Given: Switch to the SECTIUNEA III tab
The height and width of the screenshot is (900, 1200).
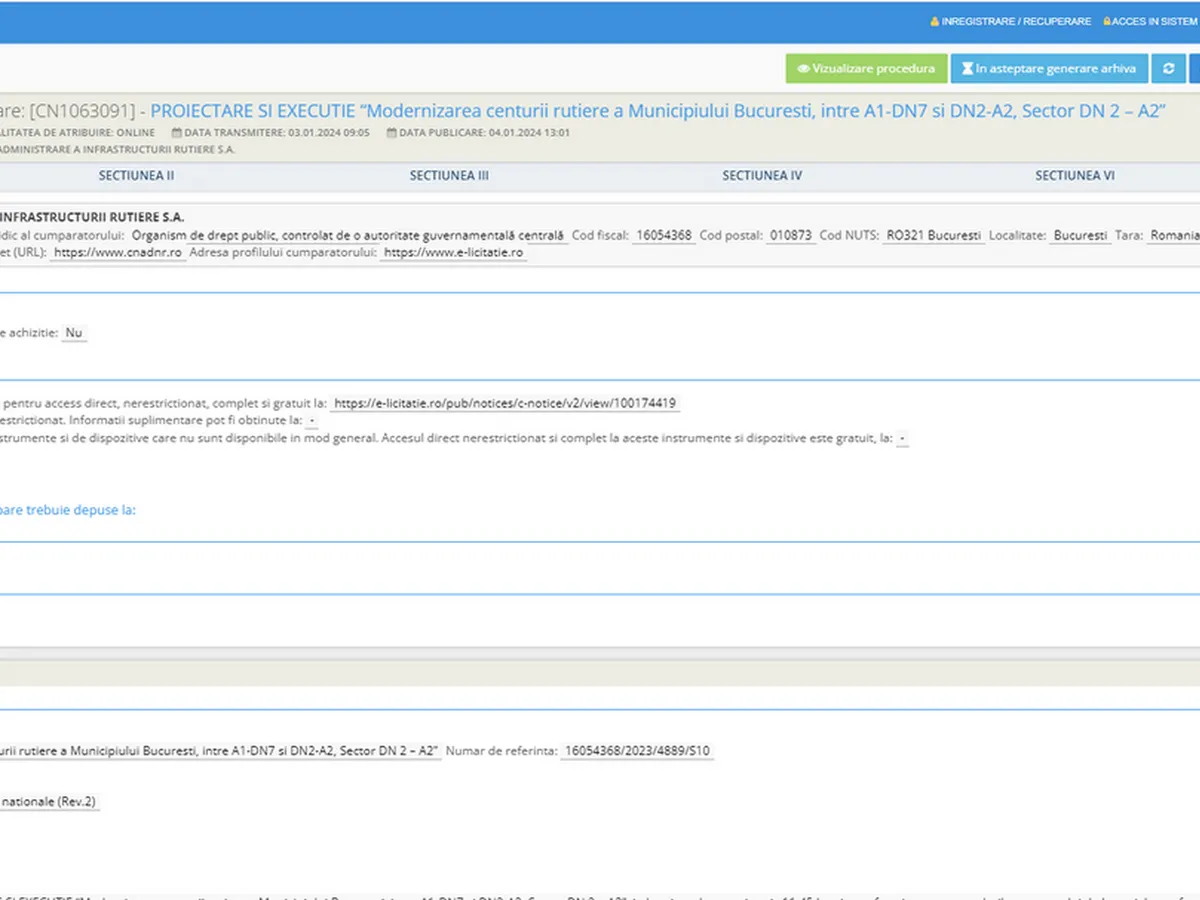Looking at the screenshot, I should click(449, 176).
